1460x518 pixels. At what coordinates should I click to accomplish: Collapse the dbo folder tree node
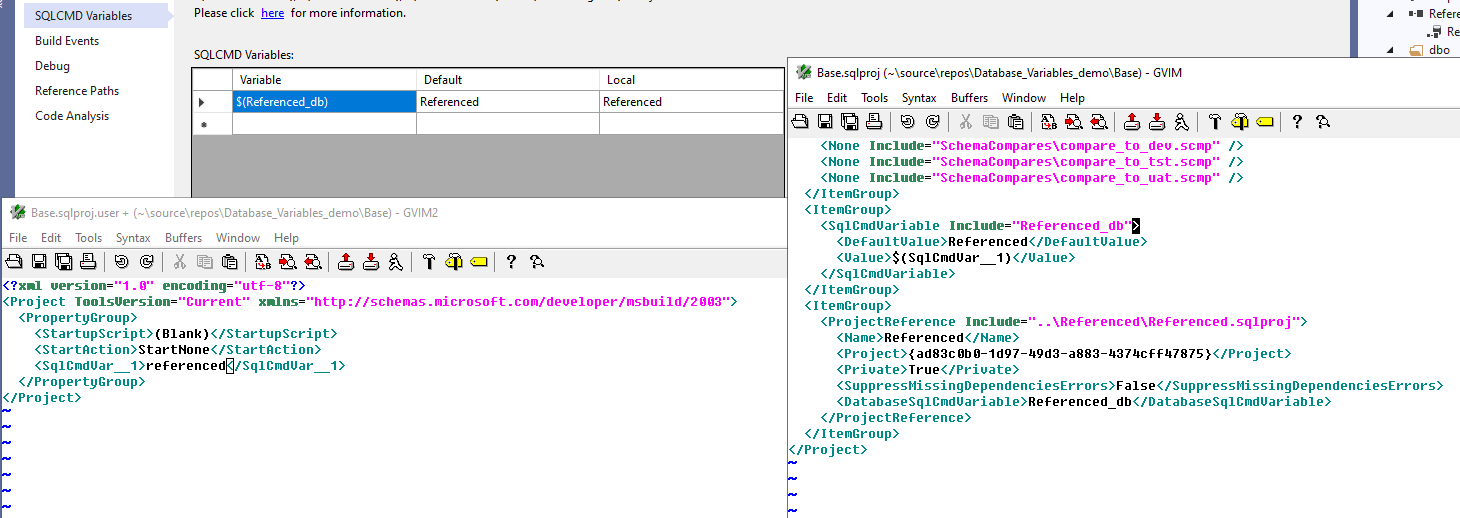(x=1390, y=50)
